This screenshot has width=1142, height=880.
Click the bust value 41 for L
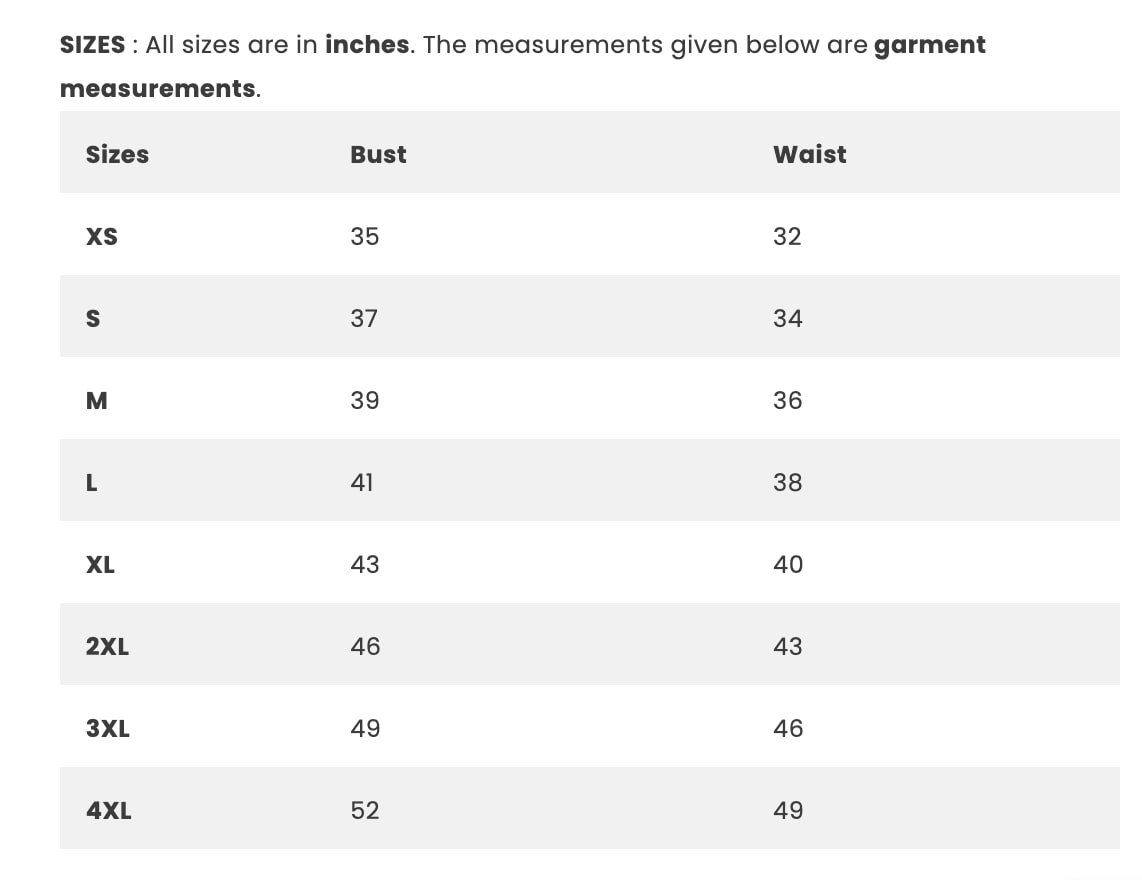362,482
